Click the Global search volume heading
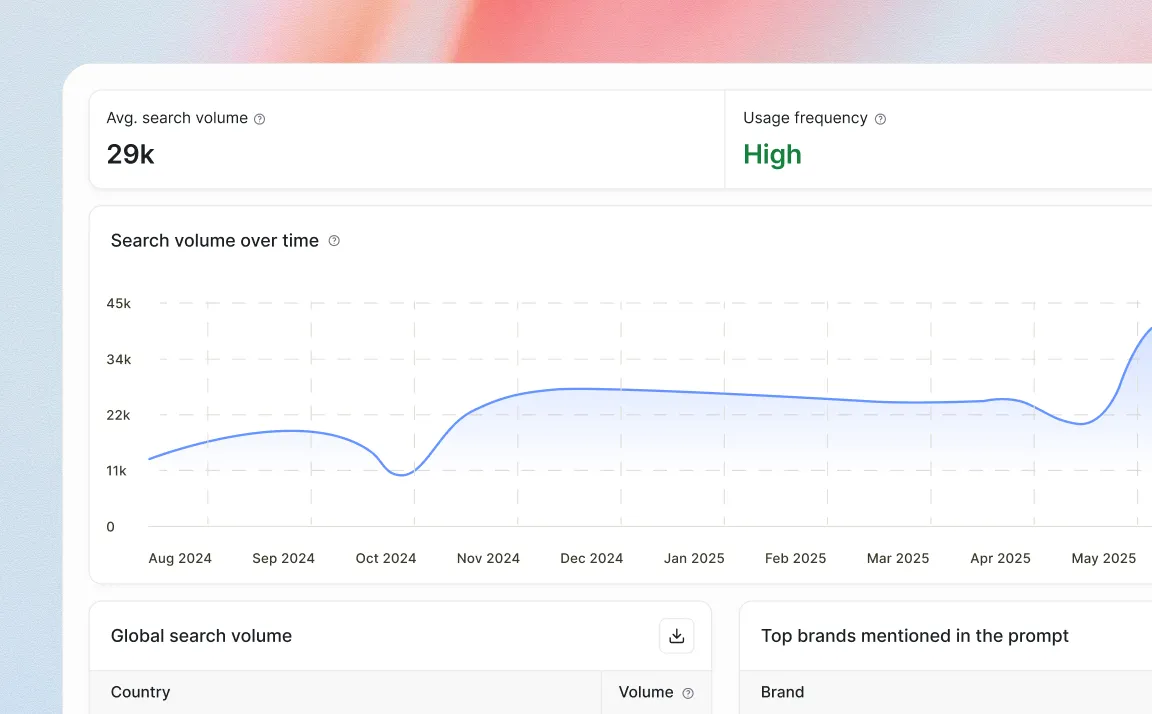 coord(201,636)
